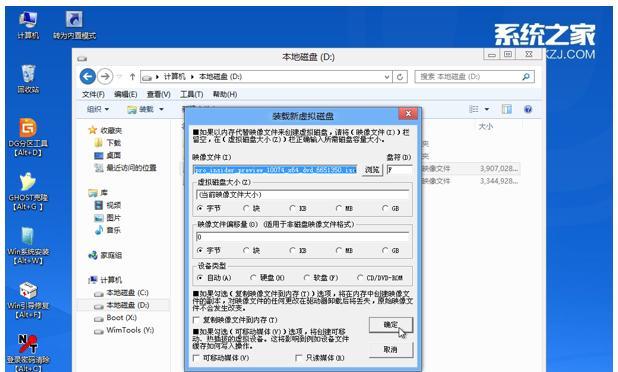Select KB radio under 映像文件偏移量
This screenshot has width=618, height=372.
[298, 250]
